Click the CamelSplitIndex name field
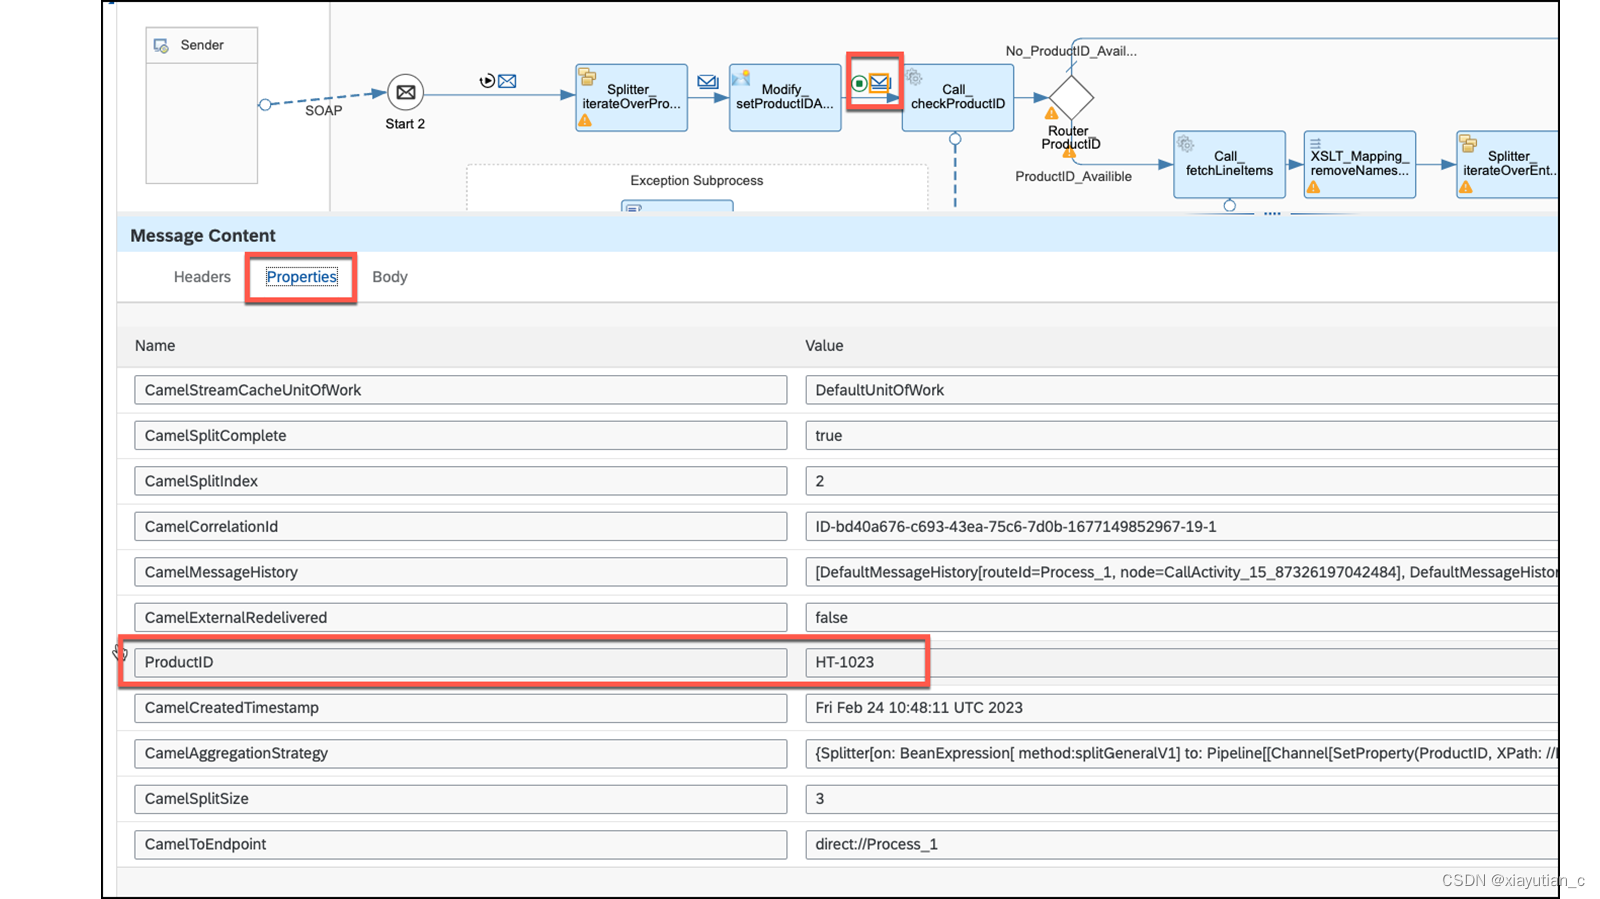Screen dimensions: 1600x899 pyautogui.click(x=460, y=481)
